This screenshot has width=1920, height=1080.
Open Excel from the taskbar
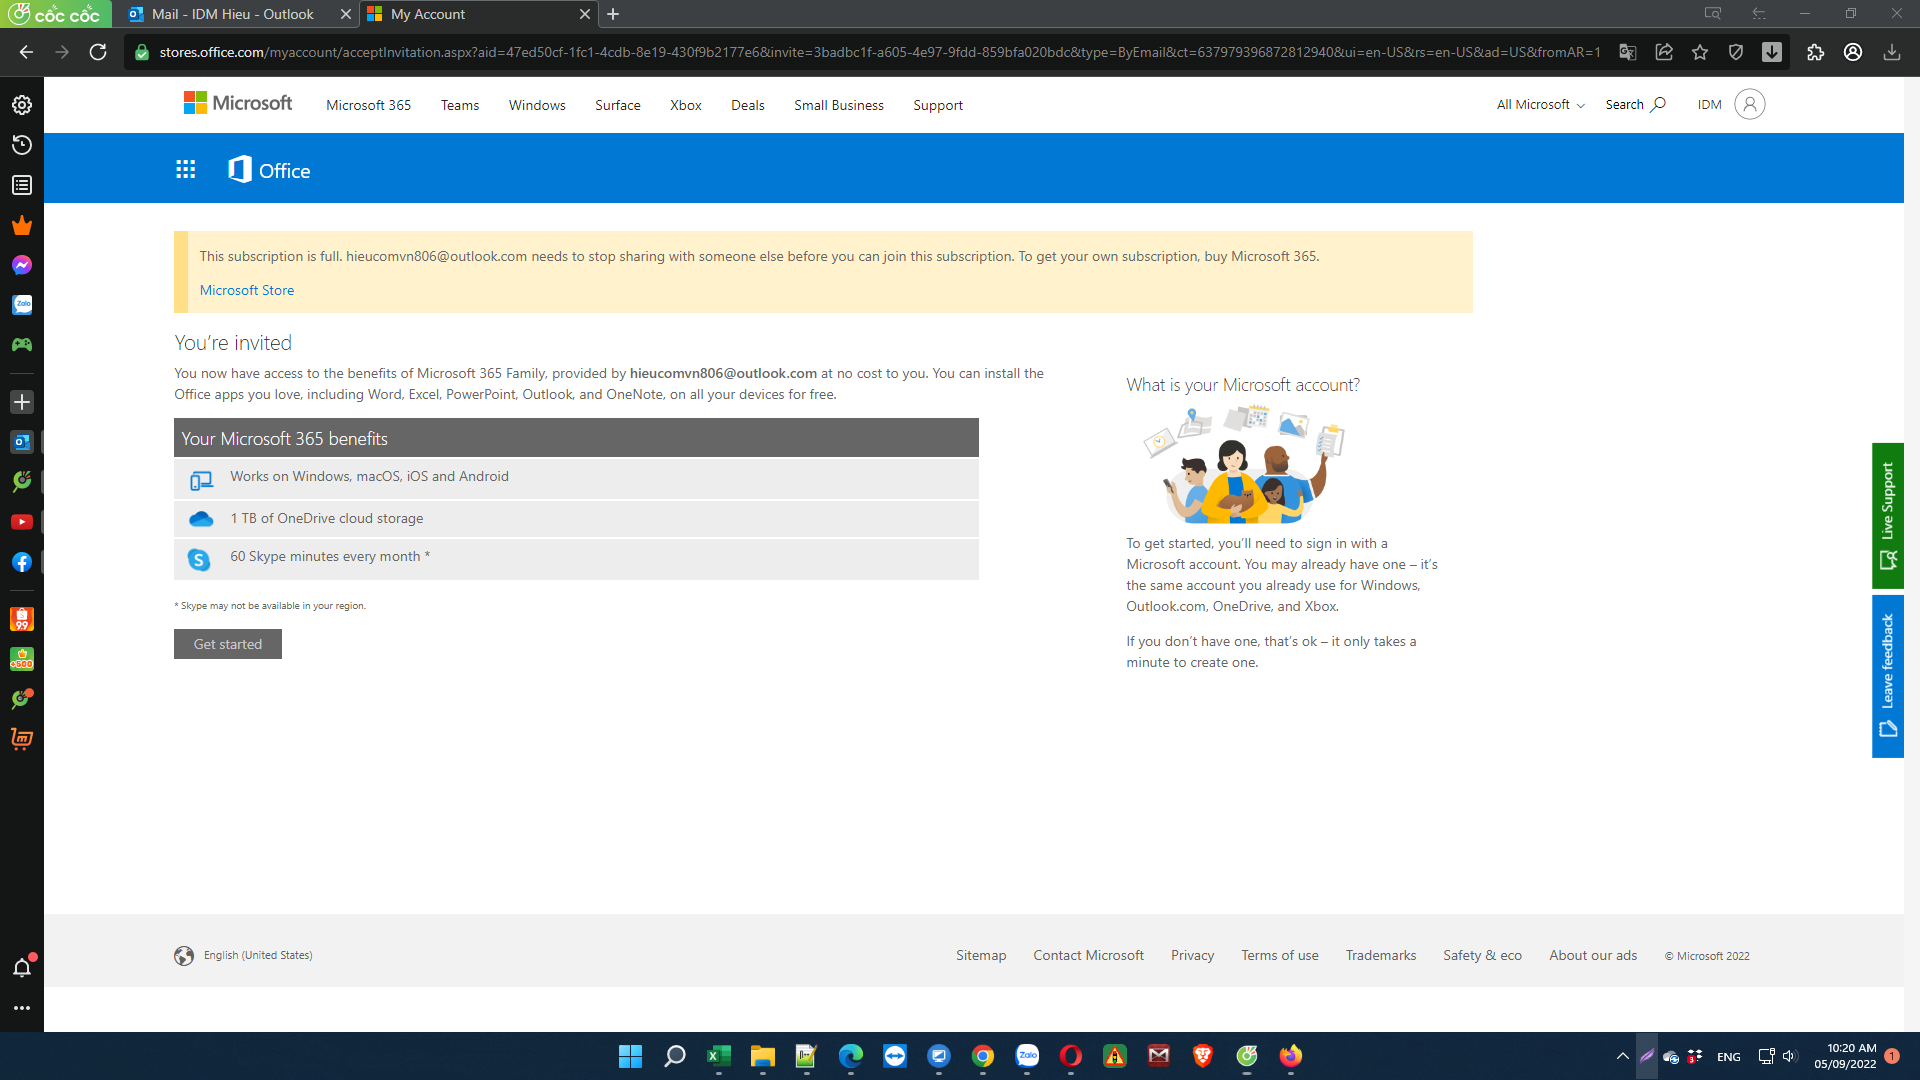coord(719,1056)
